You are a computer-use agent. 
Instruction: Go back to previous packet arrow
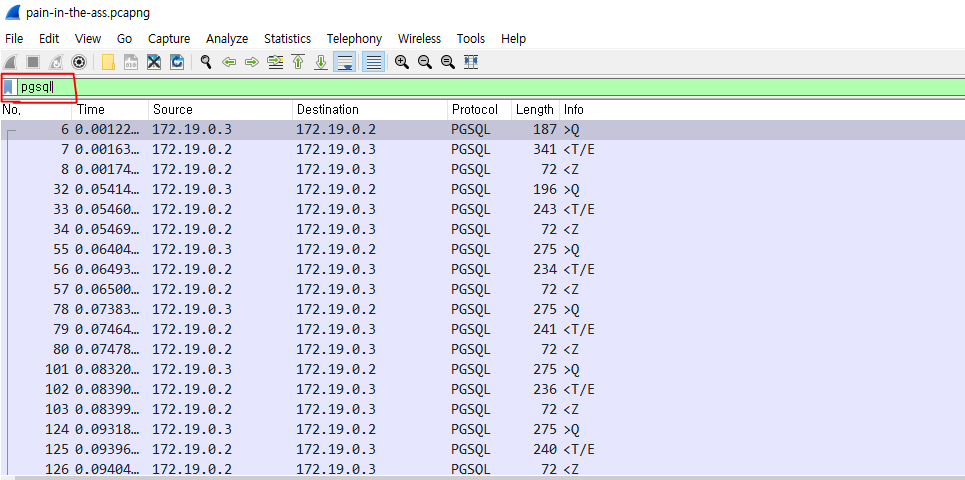230,62
